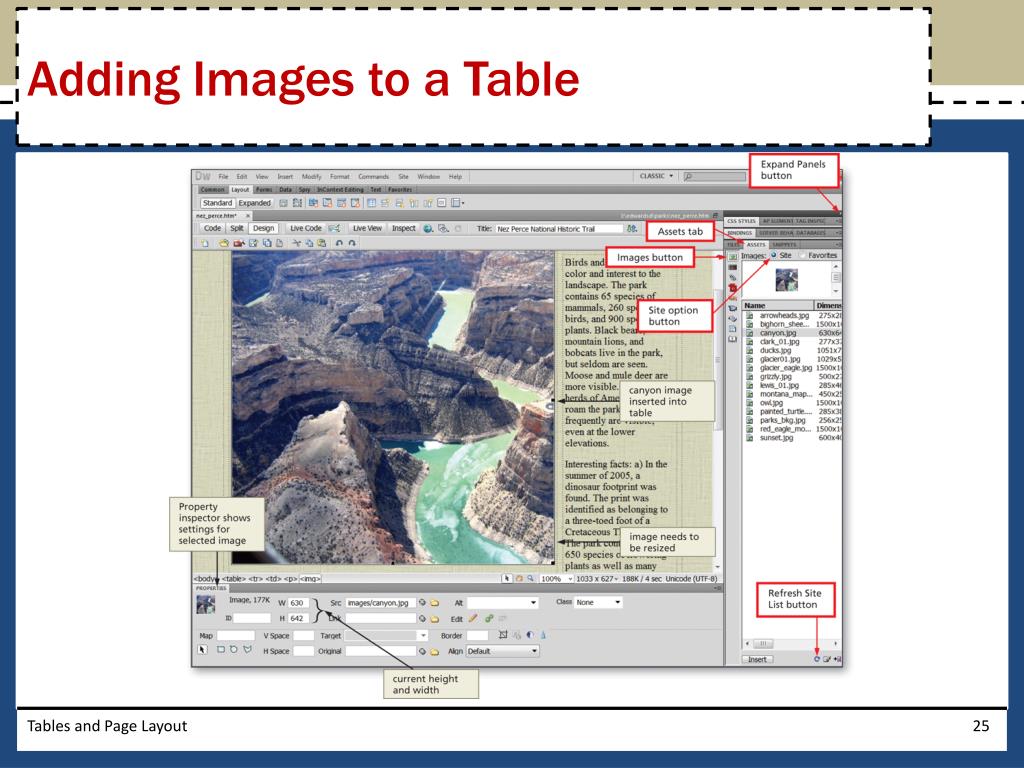Select canyon.jpg in the Assets list

click(x=793, y=333)
